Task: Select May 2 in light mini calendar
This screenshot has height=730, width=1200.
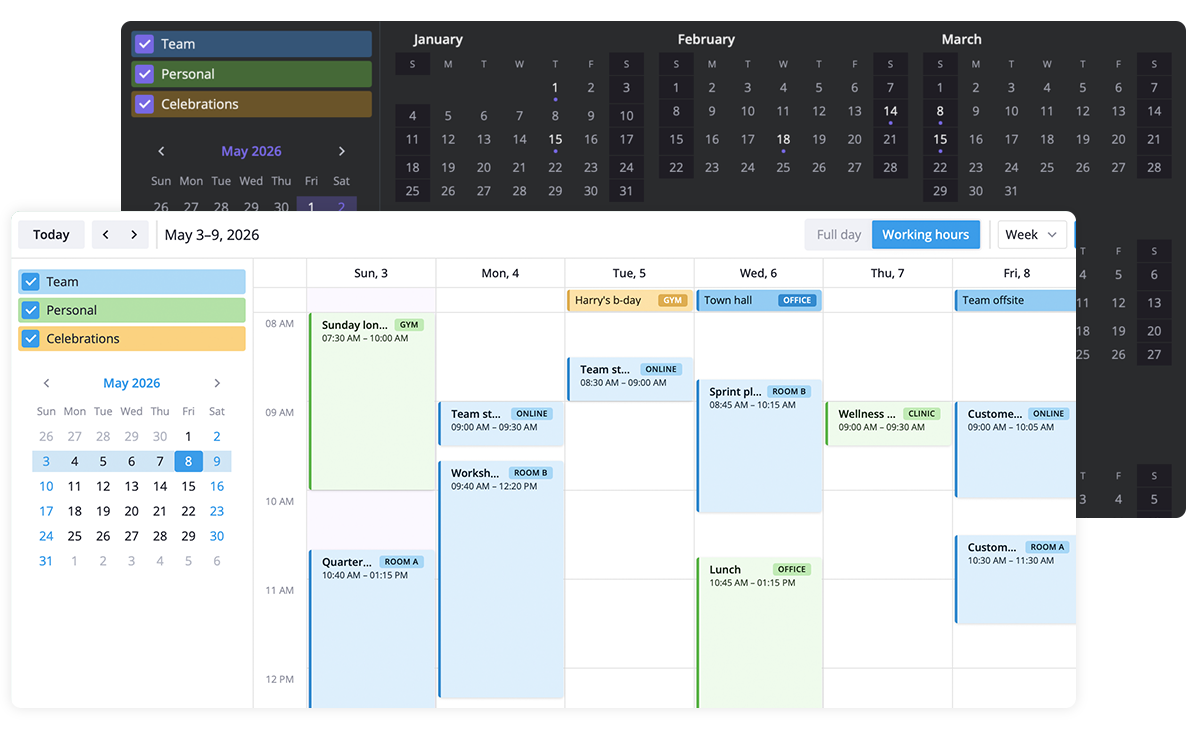Action: 217,436
